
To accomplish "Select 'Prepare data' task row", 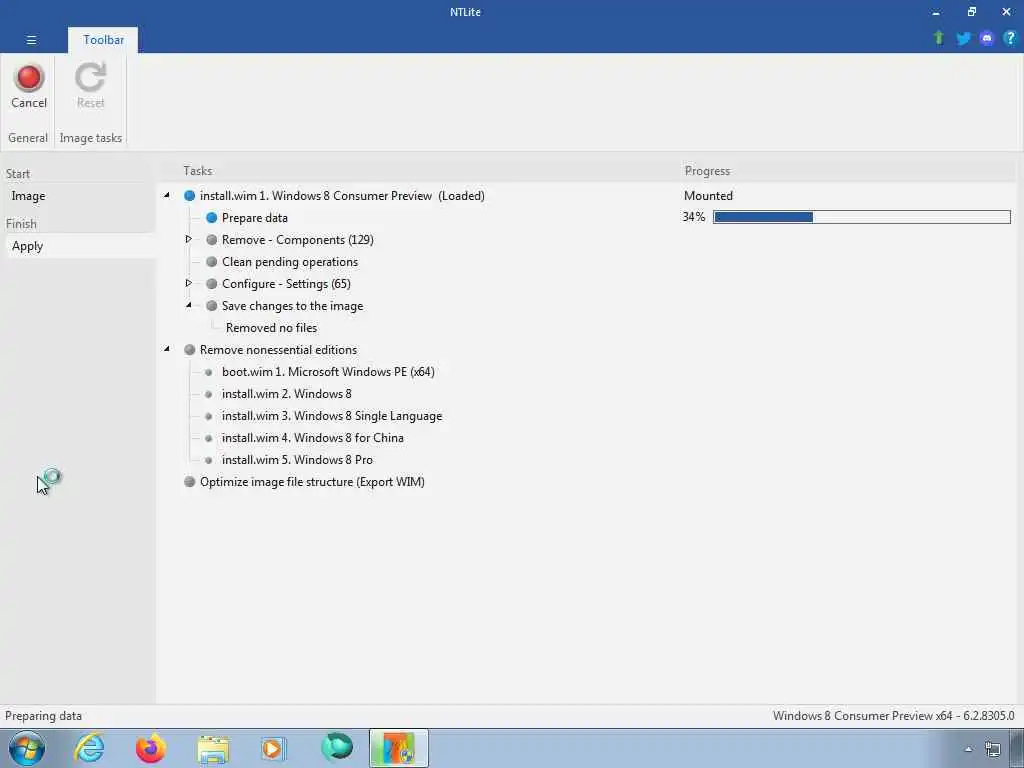I will click(x=255, y=218).
